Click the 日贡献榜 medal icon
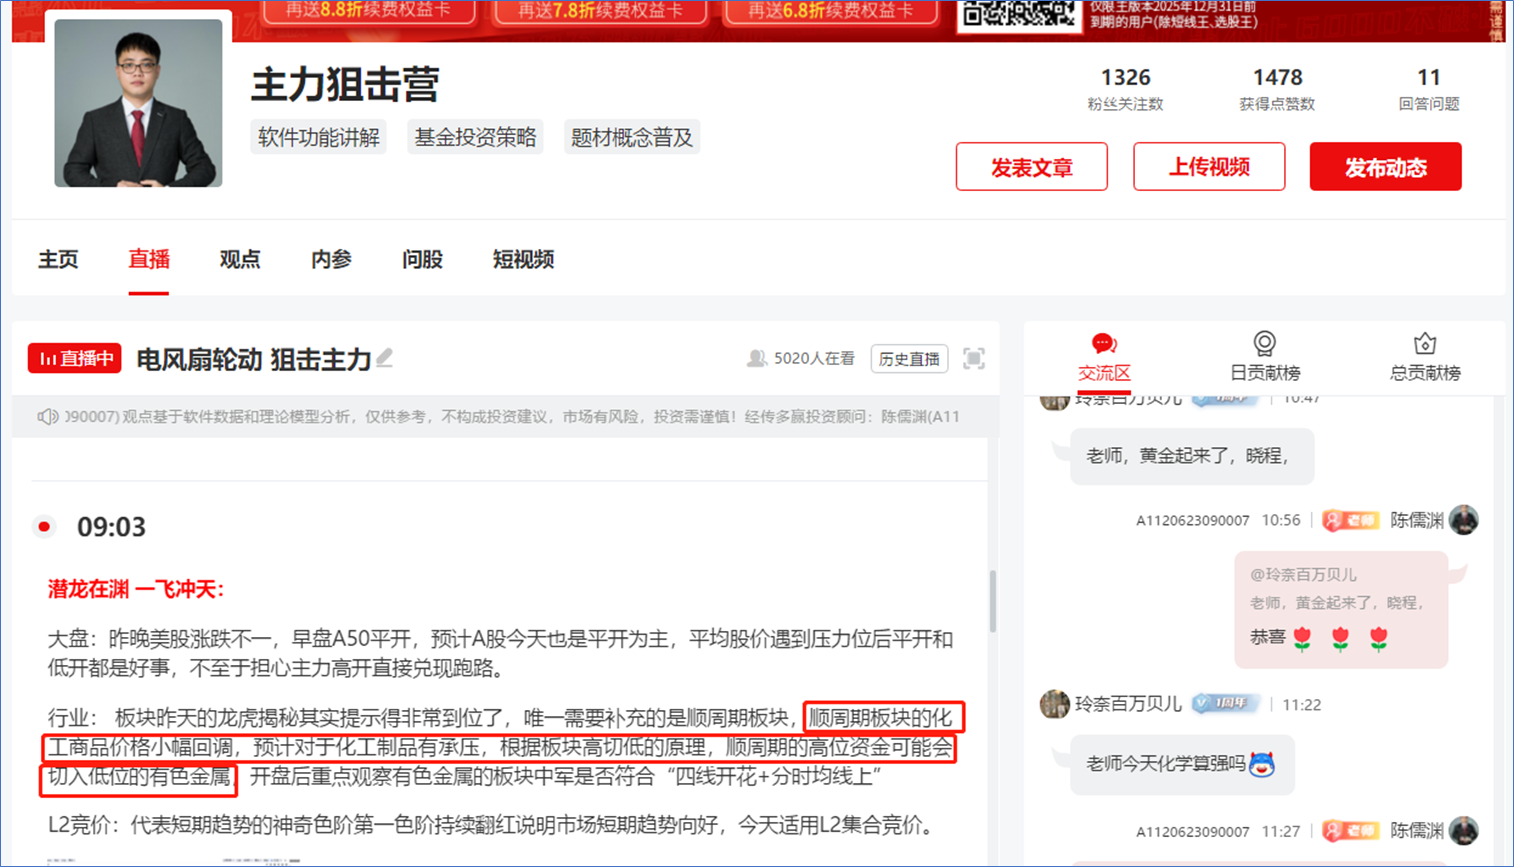1514x867 pixels. (1265, 344)
